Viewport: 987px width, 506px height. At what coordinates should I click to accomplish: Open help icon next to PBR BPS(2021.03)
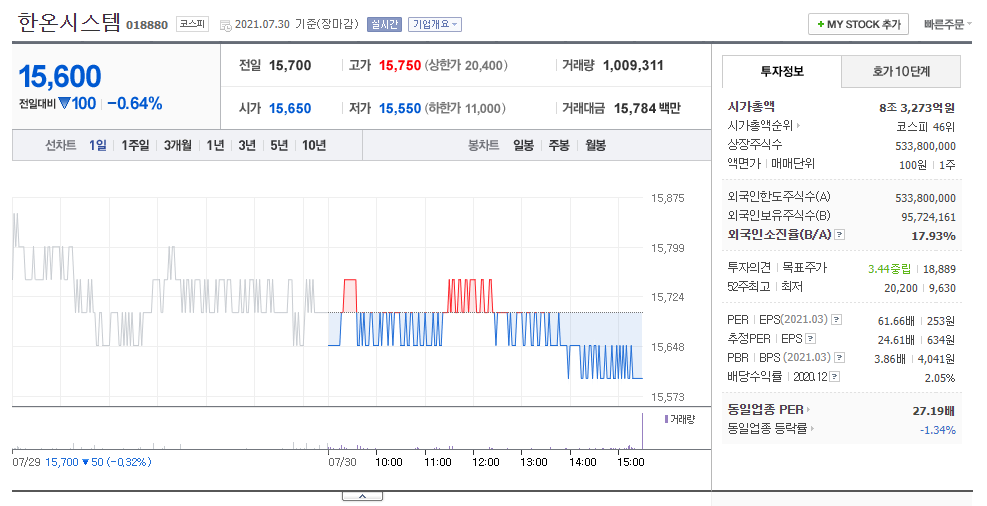point(840,357)
